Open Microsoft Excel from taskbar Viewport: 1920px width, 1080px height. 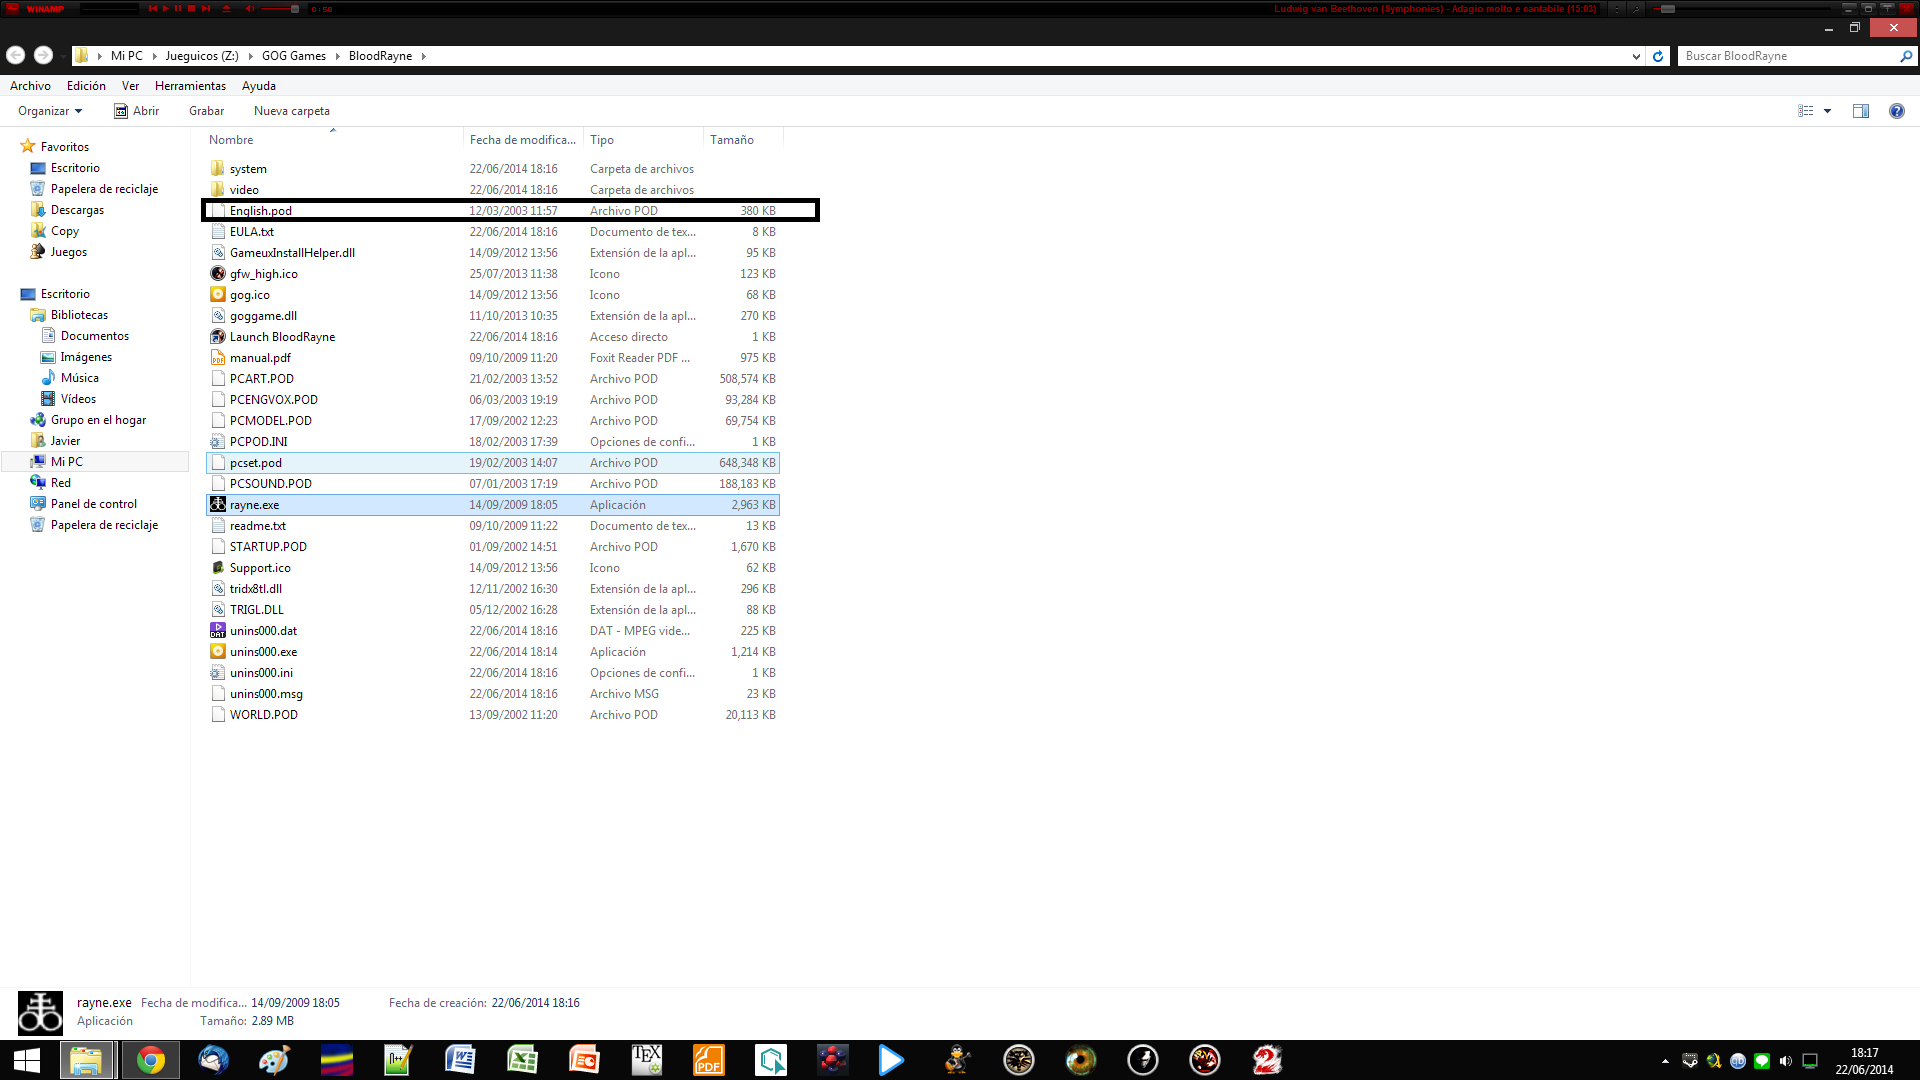522,1060
